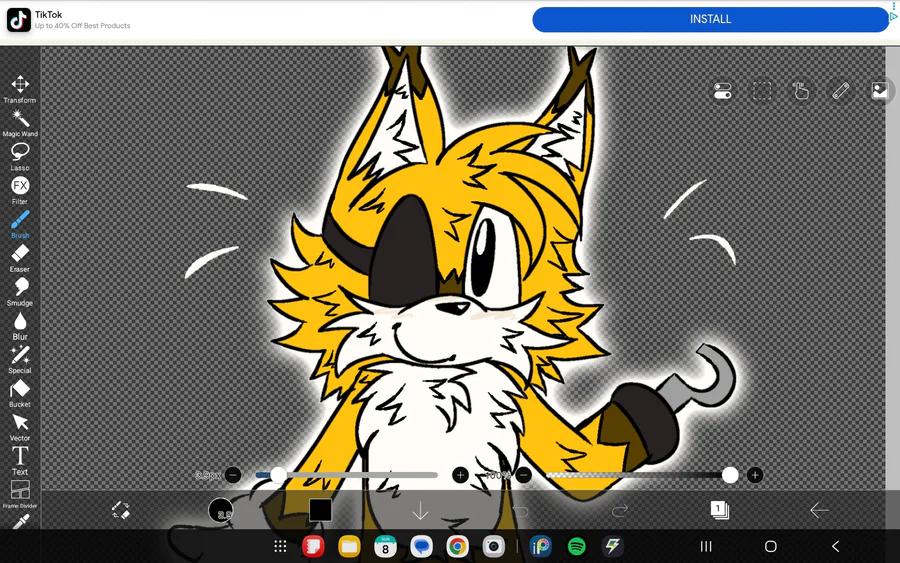This screenshot has height=563, width=900.
Task: Open the Calendar app in the taskbar
Action: (x=385, y=546)
